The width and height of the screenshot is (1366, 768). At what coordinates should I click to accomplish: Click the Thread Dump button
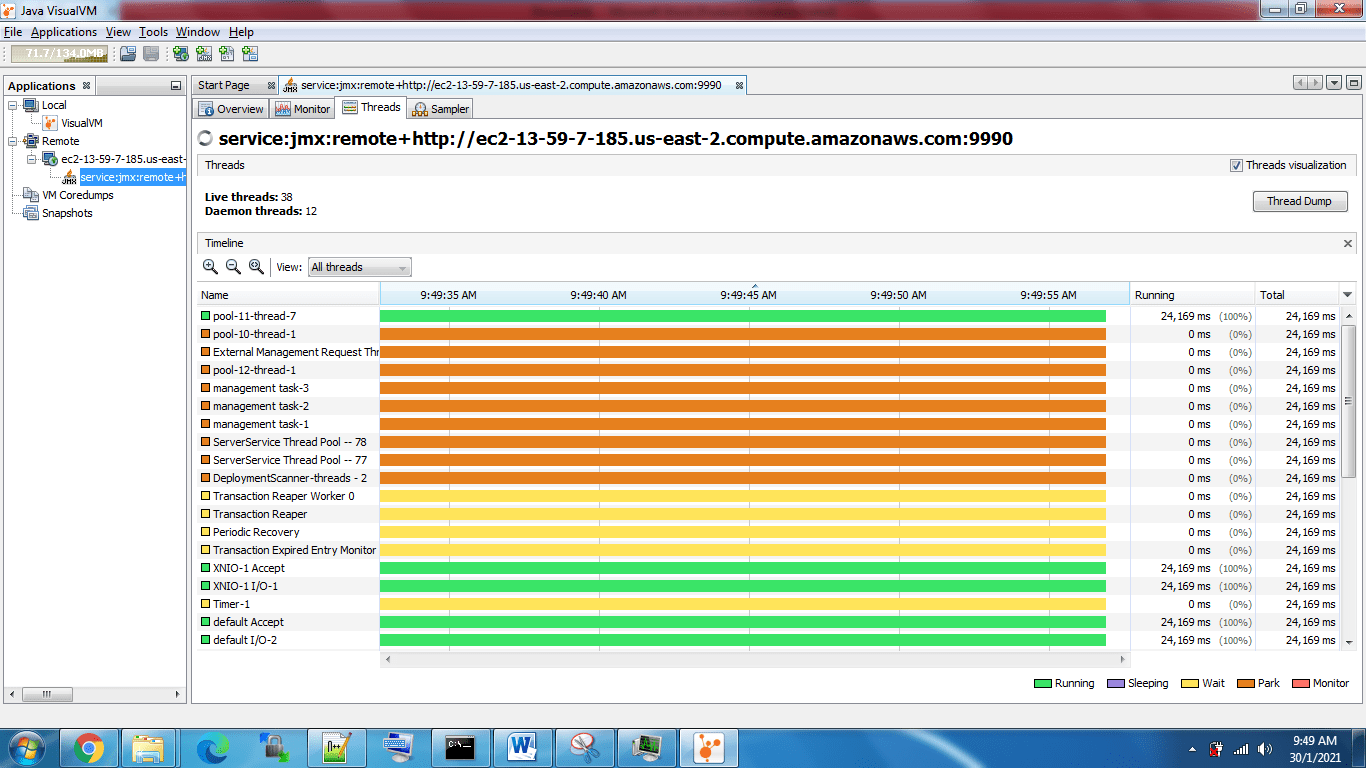click(1300, 201)
